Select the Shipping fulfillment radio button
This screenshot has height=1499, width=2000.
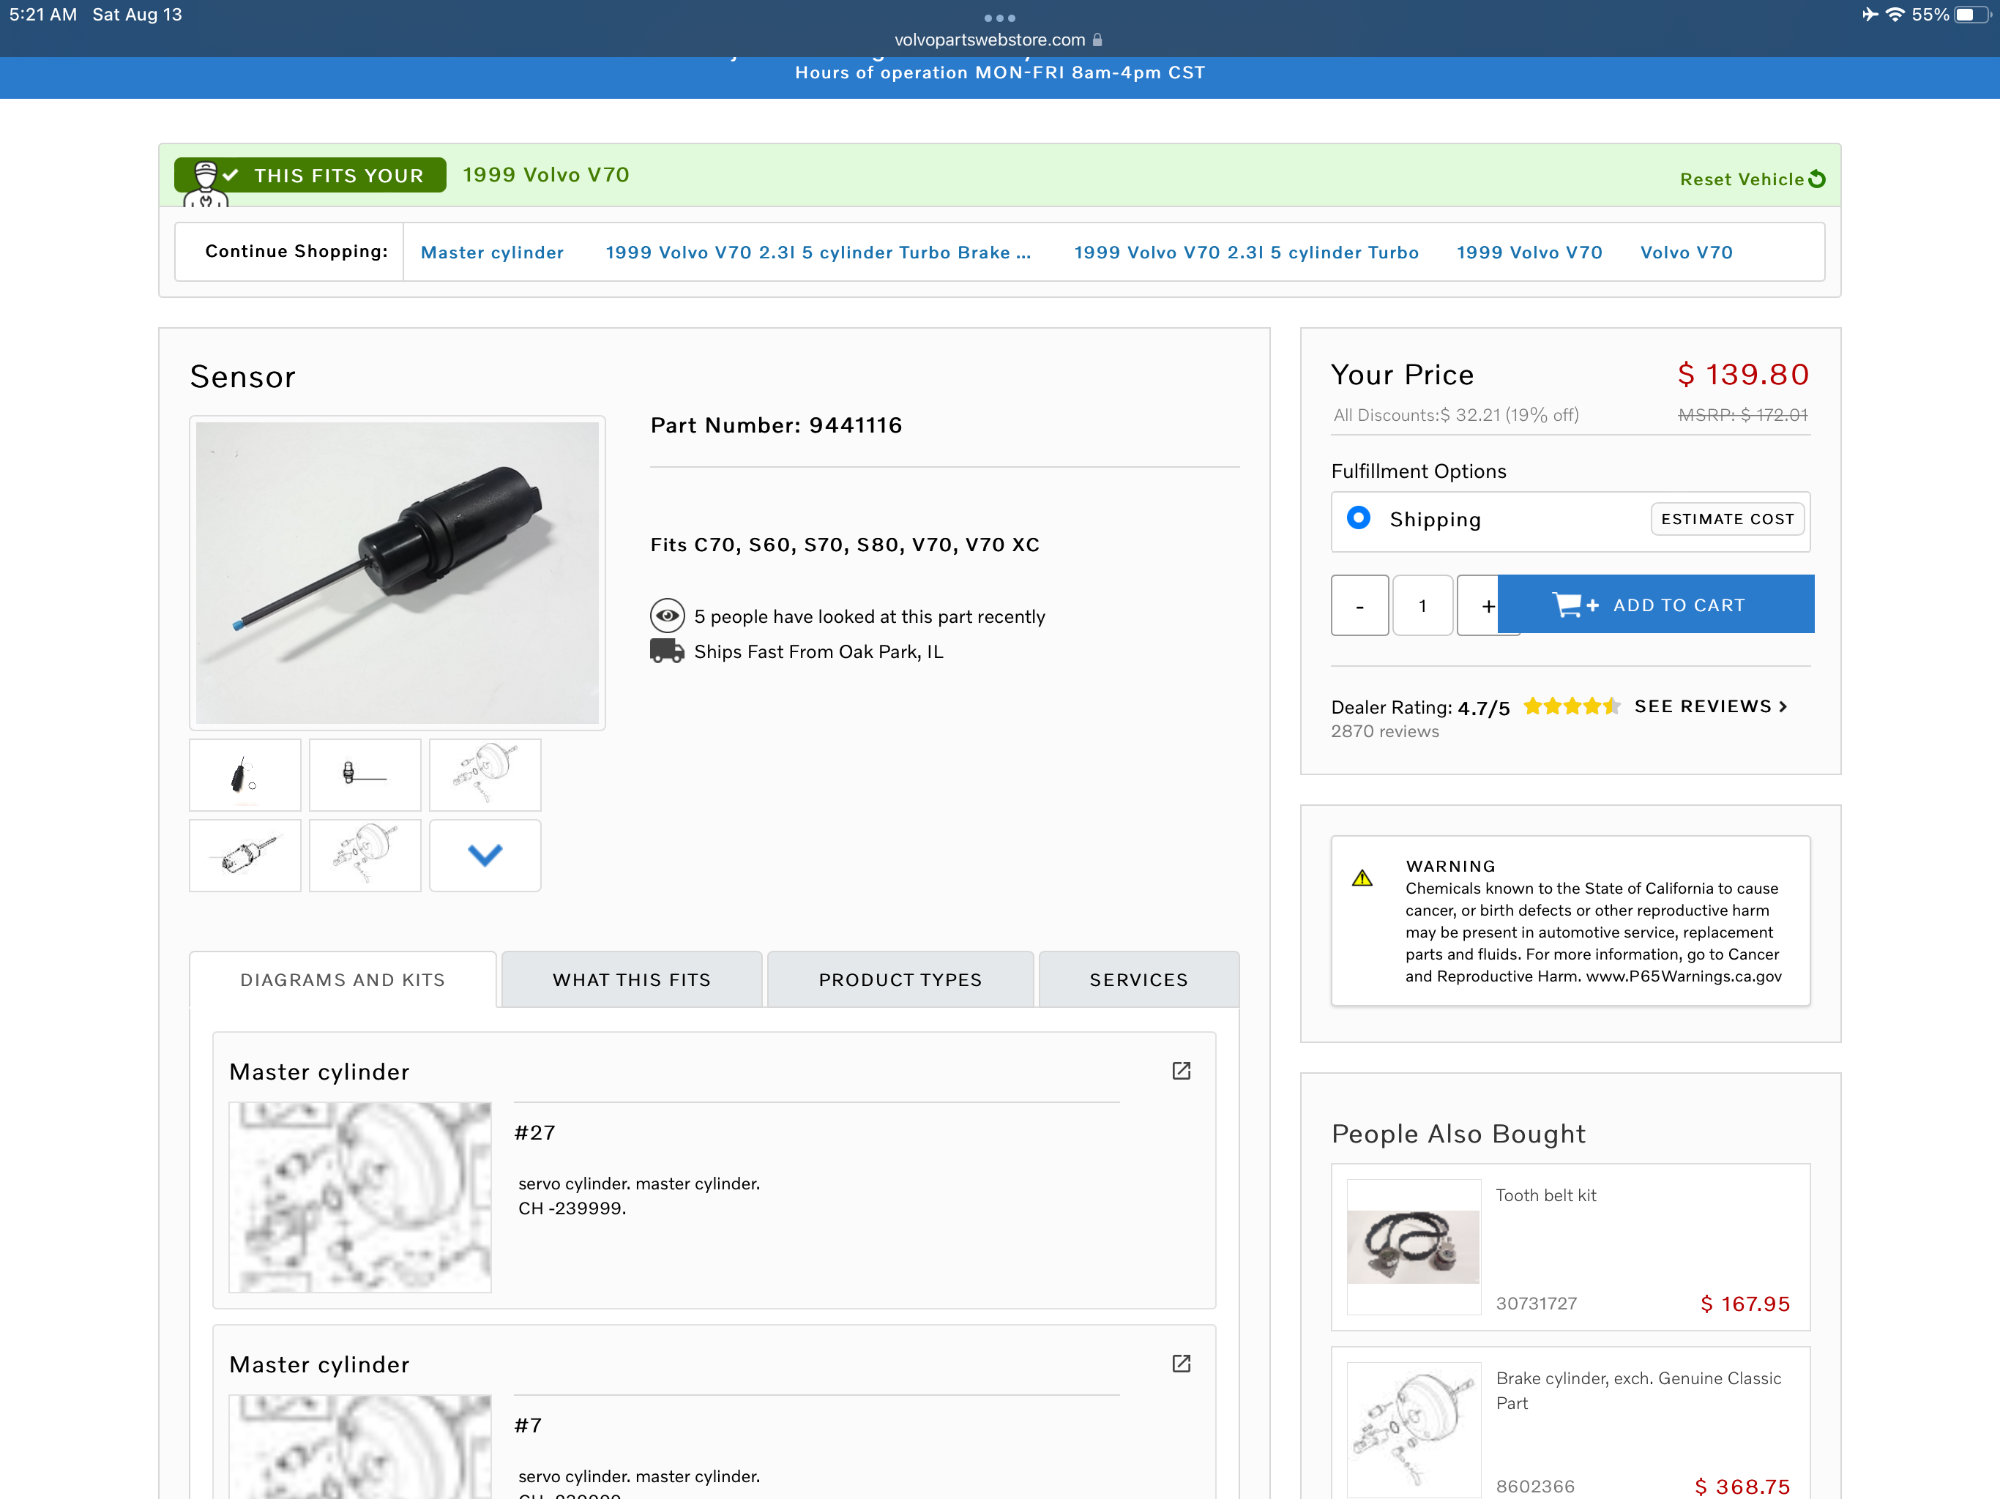click(x=1358, y=518)
